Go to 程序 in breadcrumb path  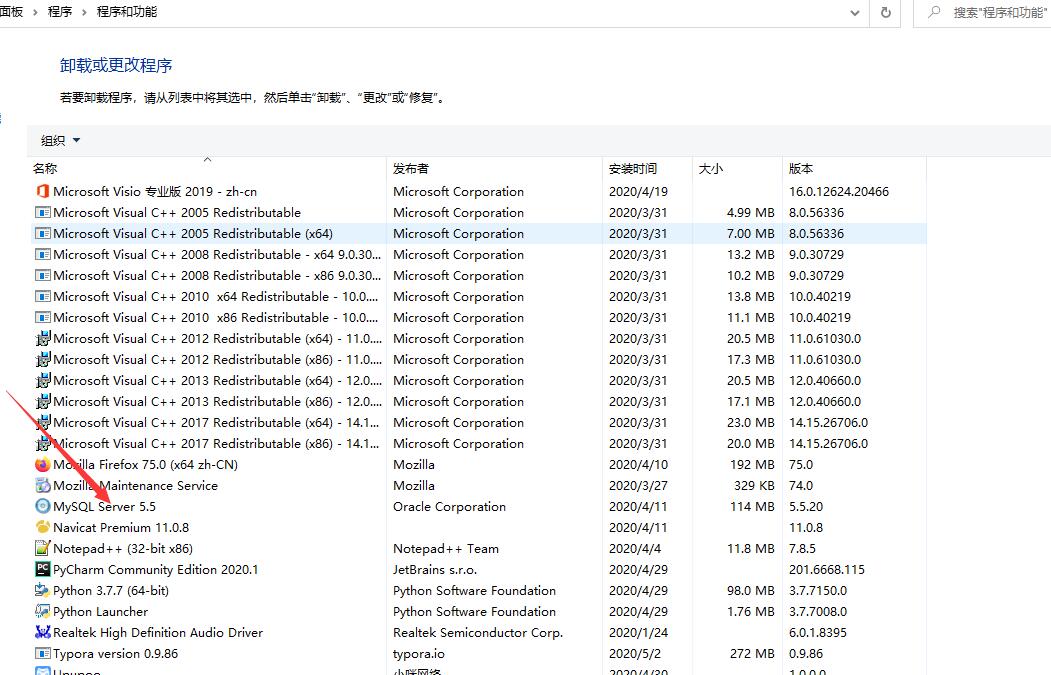pyautogui.click(x=60, y=11)
